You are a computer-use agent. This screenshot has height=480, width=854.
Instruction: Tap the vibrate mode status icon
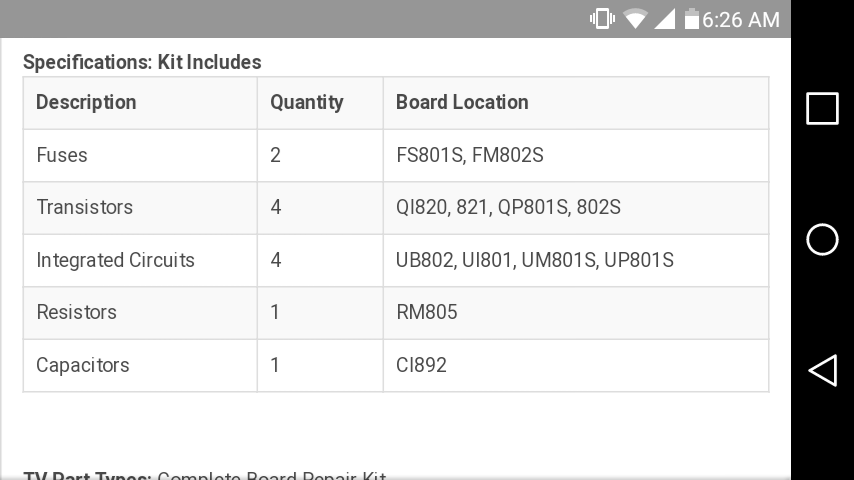(x=602, y=19)
